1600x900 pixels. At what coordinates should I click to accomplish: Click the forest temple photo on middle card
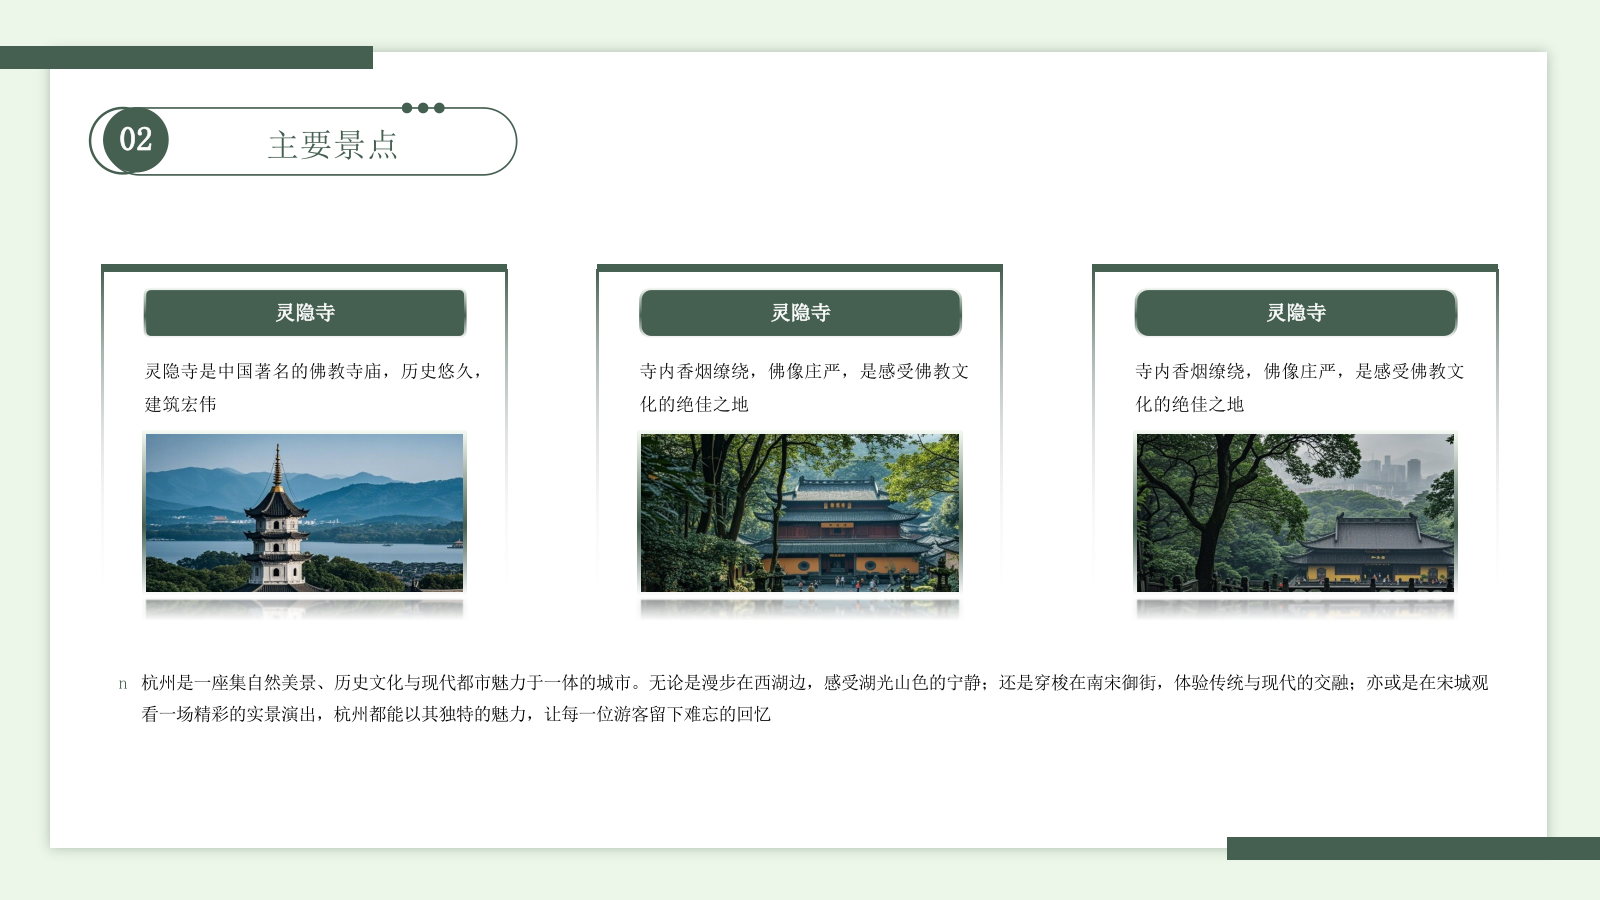800,515
